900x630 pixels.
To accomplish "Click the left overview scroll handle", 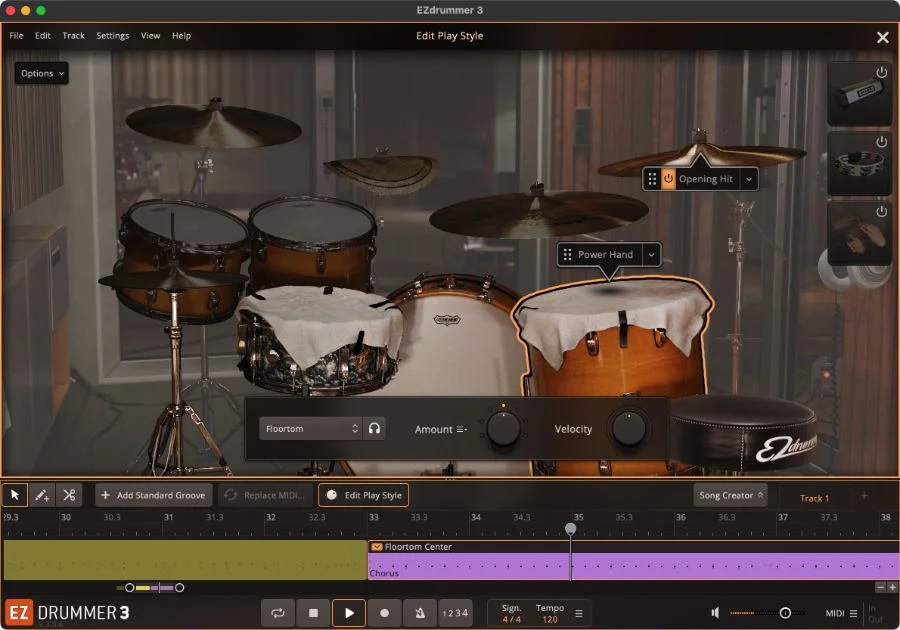I will [x=130, y=588].
